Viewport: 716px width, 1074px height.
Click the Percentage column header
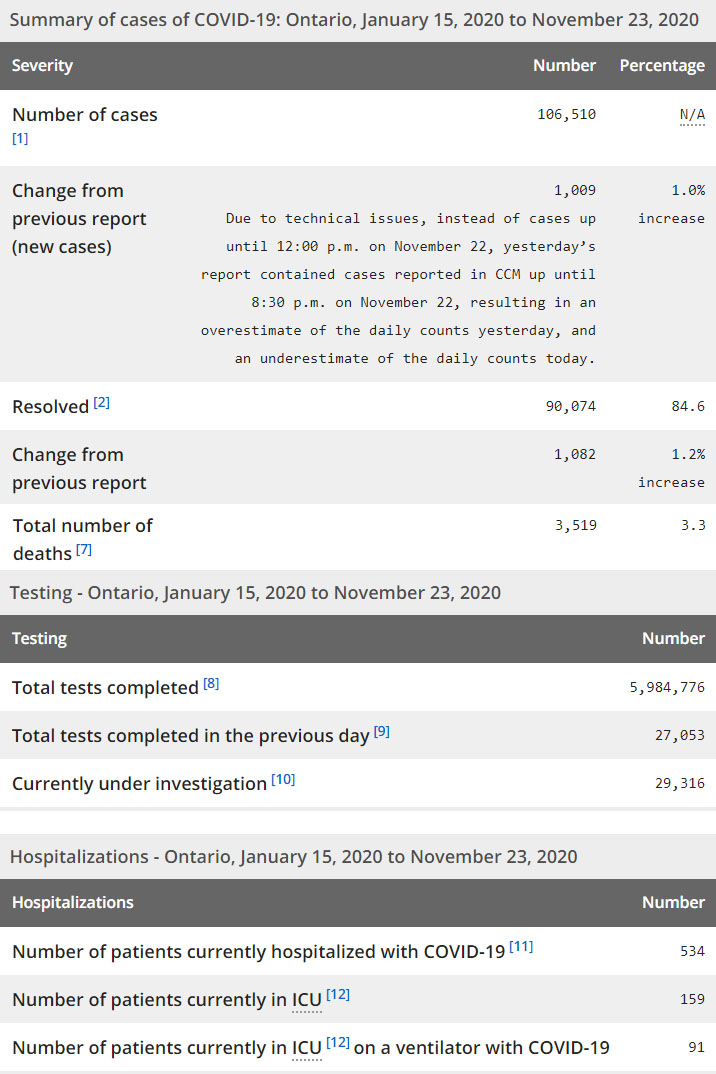pyautogui.click(x=662, y=66)
